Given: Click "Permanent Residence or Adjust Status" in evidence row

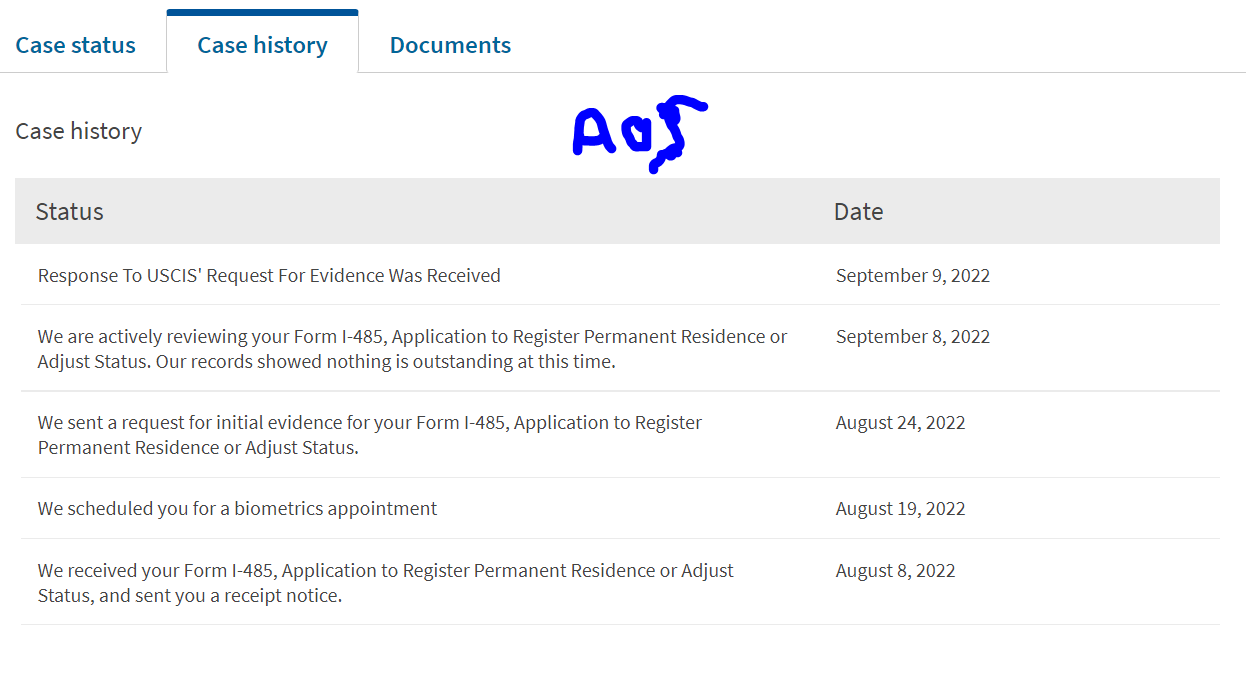Looking at the screenshot, I should pos(198,447).
